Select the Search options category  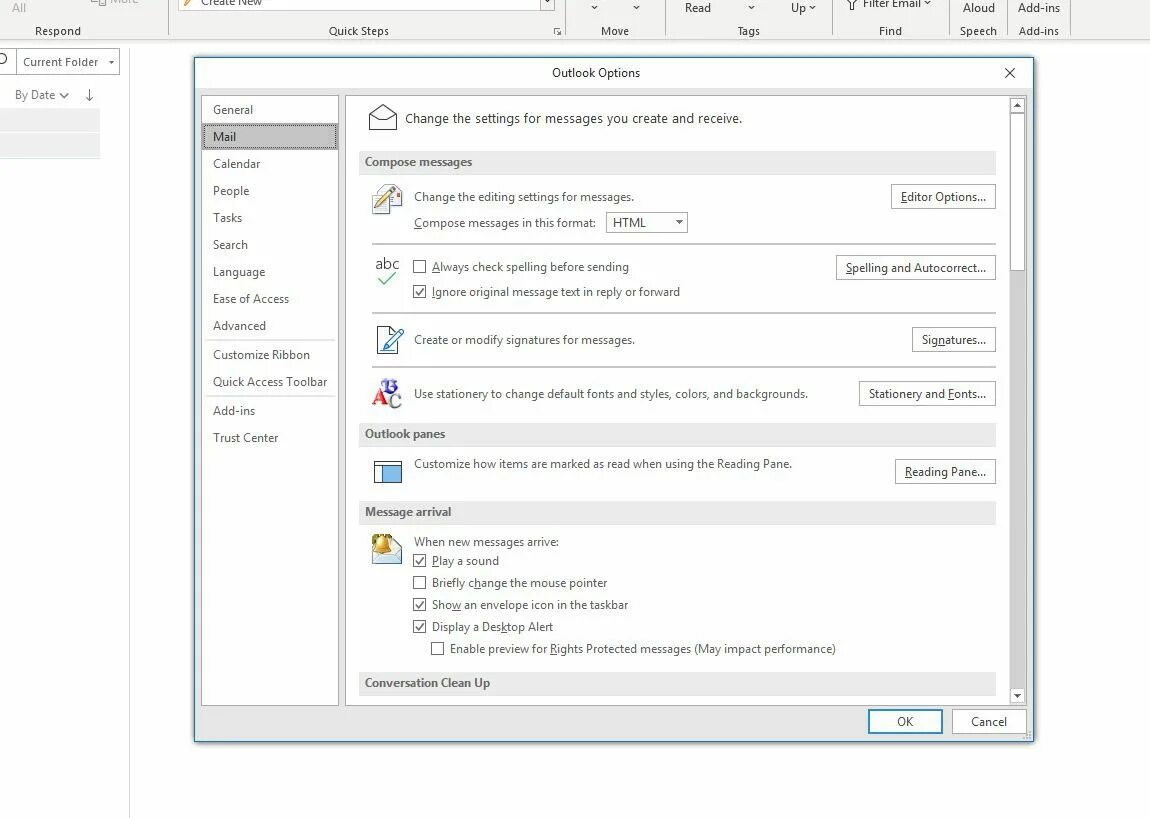(270, 246)
